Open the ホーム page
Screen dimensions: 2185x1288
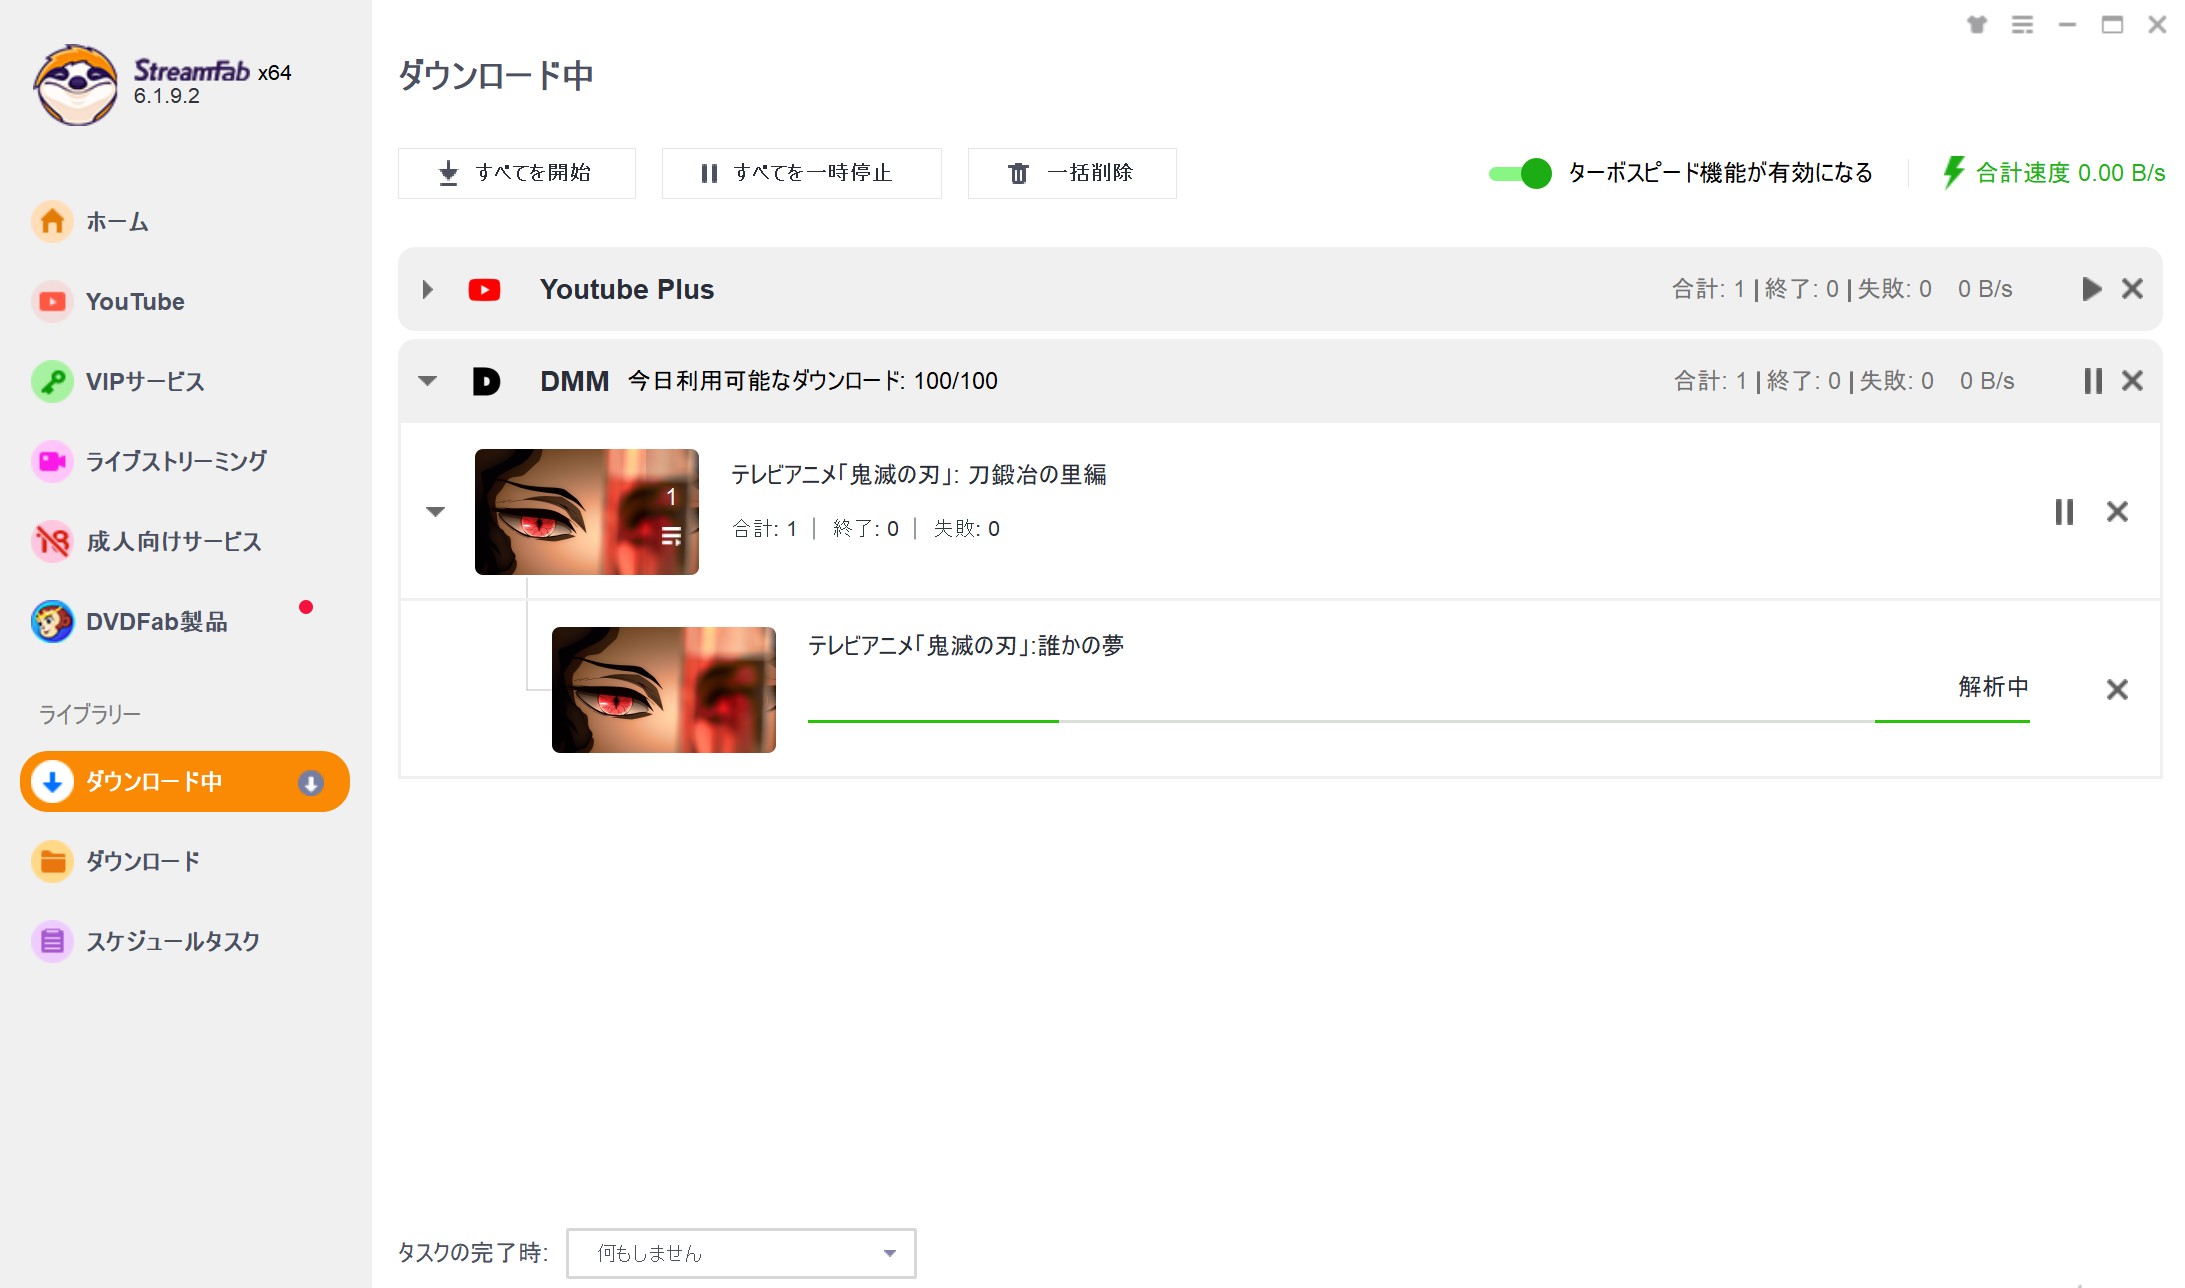pos(117,221)
